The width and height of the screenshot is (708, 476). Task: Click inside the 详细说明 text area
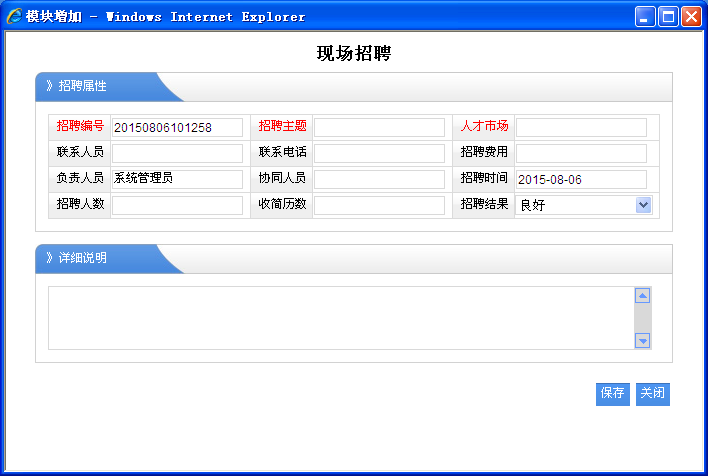pos(340,318)
